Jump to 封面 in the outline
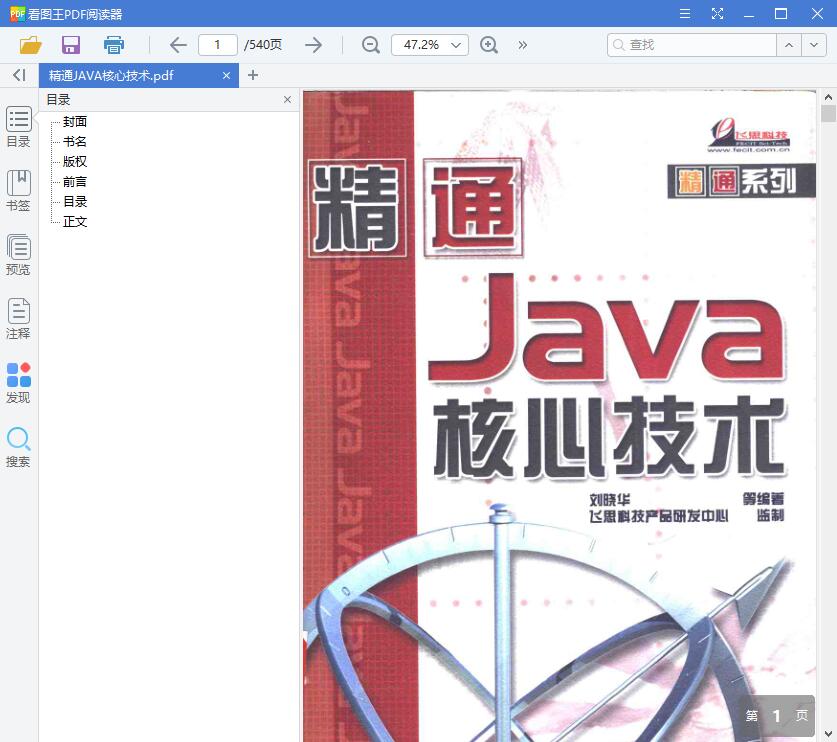Viewport: 837px width, 742px height. click(x=75, y=122)
